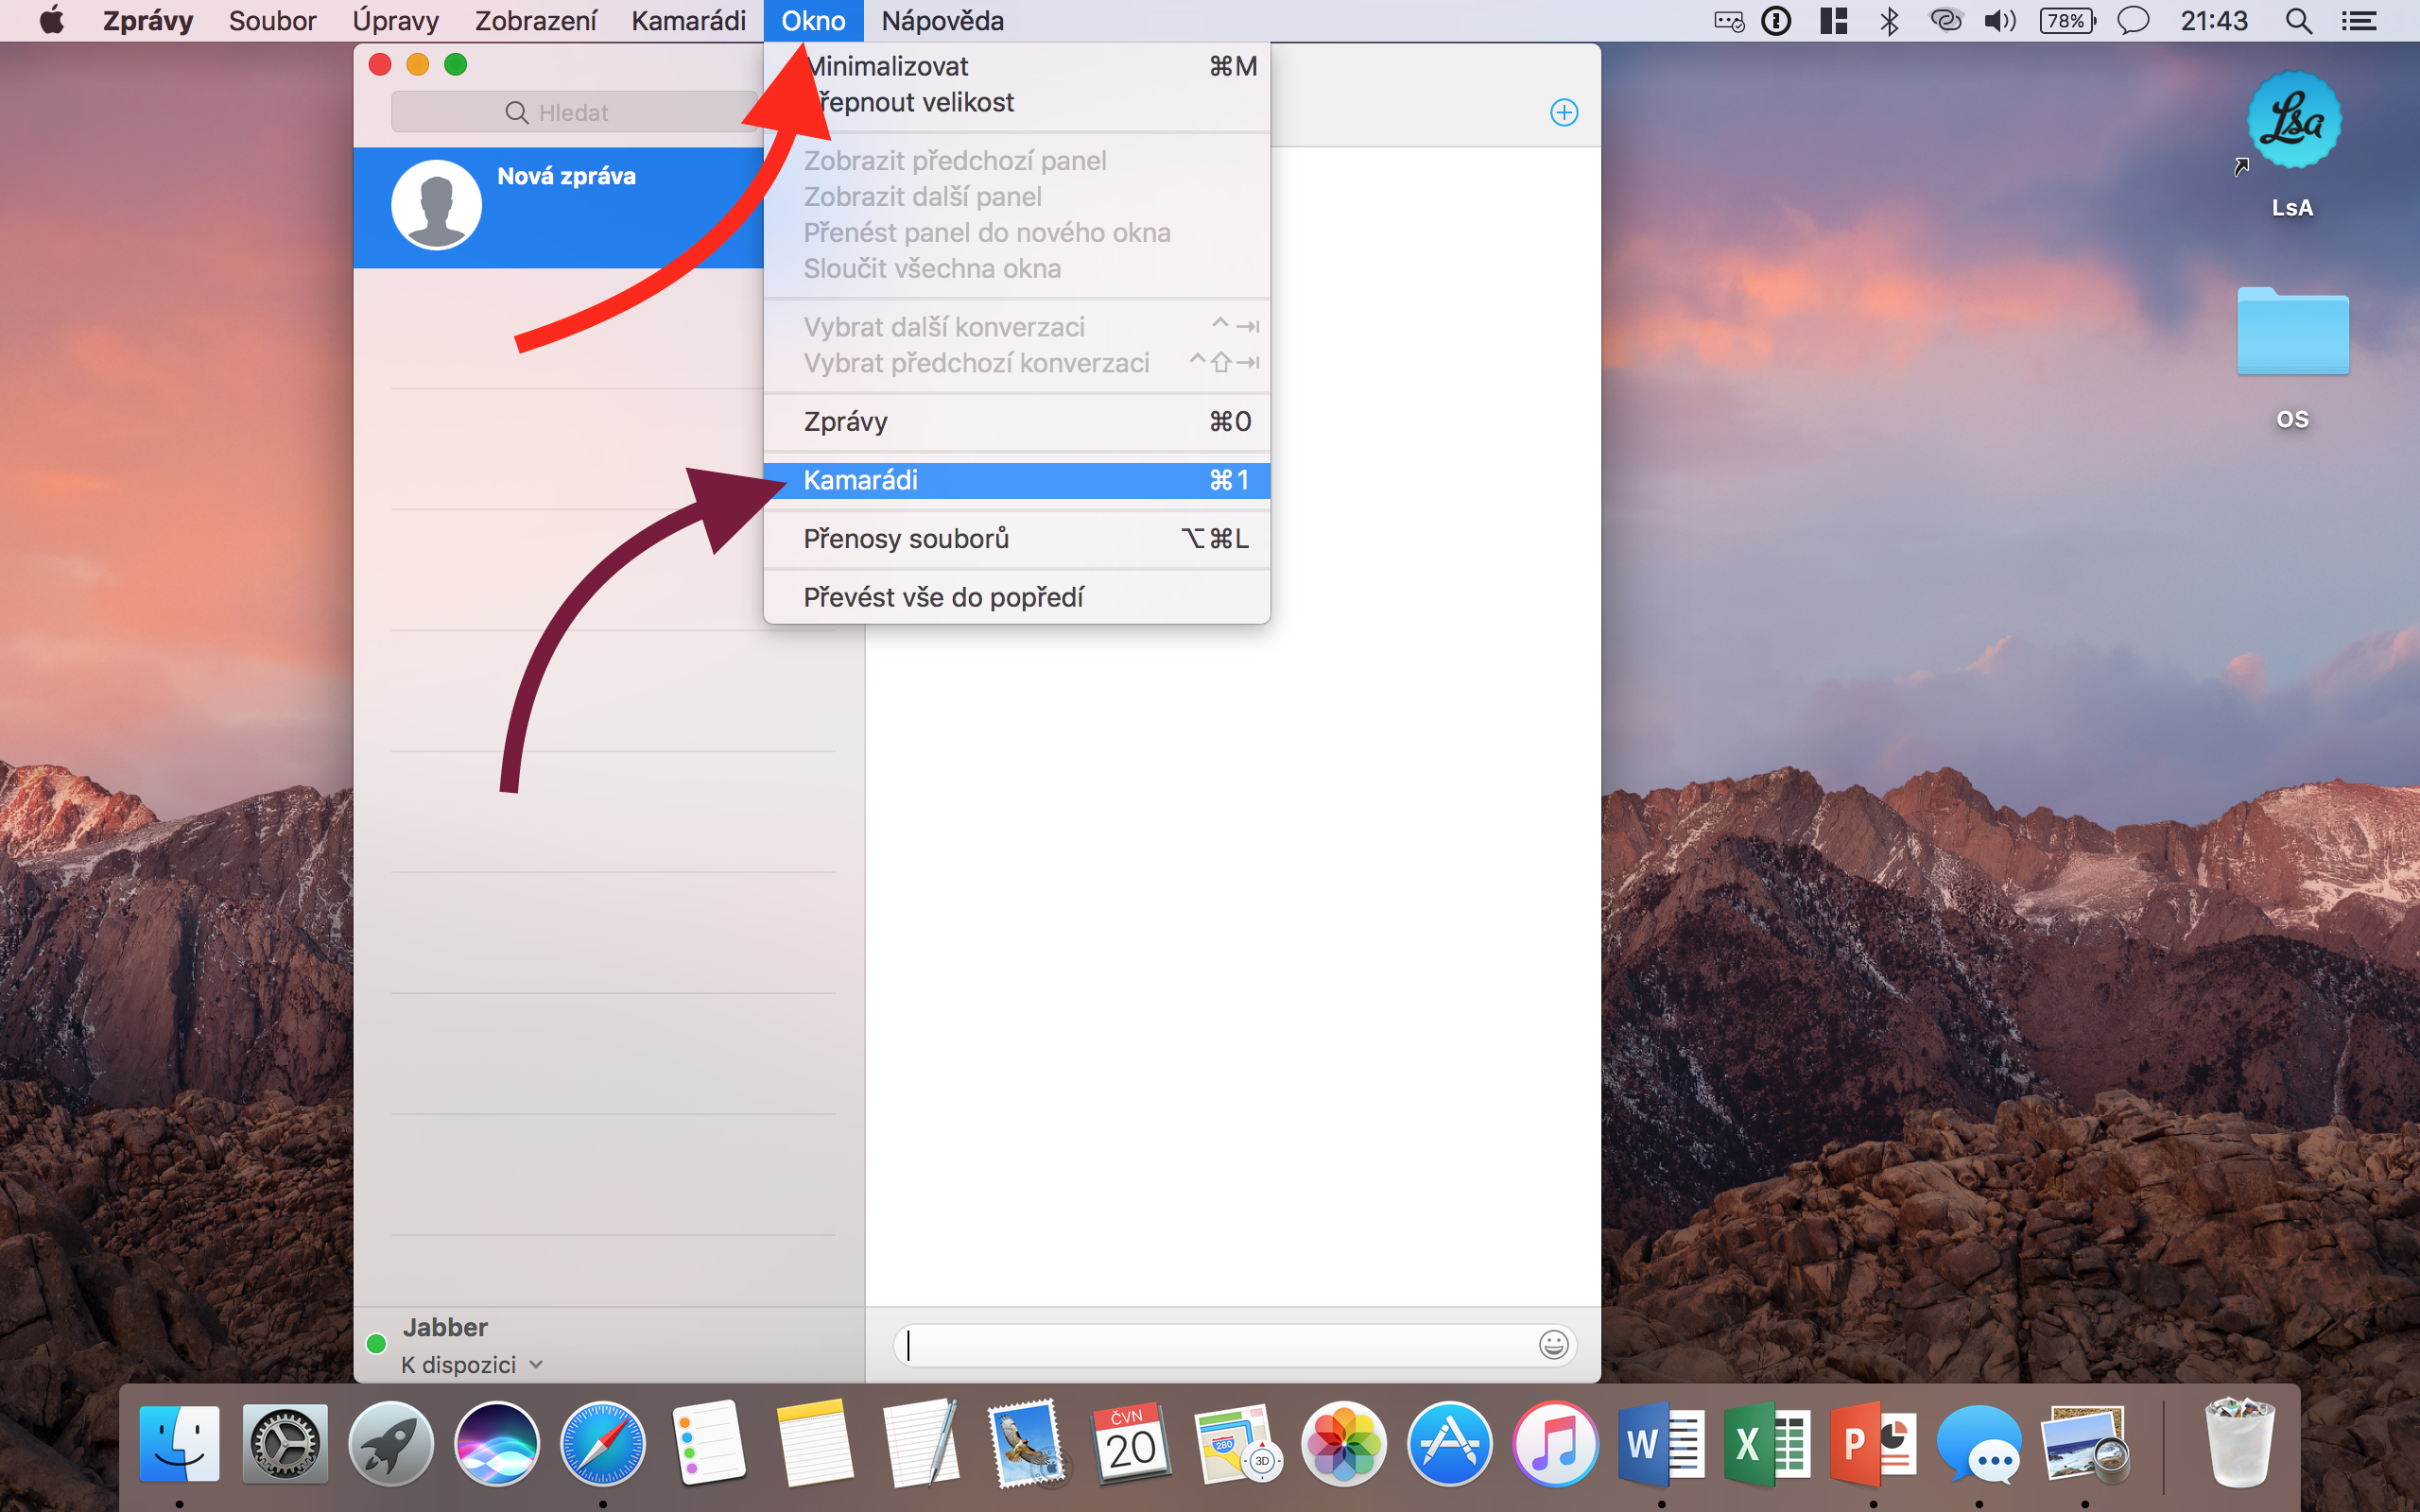Open iTunes from the dock
This screenshot has height=1512, width=2420.
pyautogui.click(x=1555, y=1444)
